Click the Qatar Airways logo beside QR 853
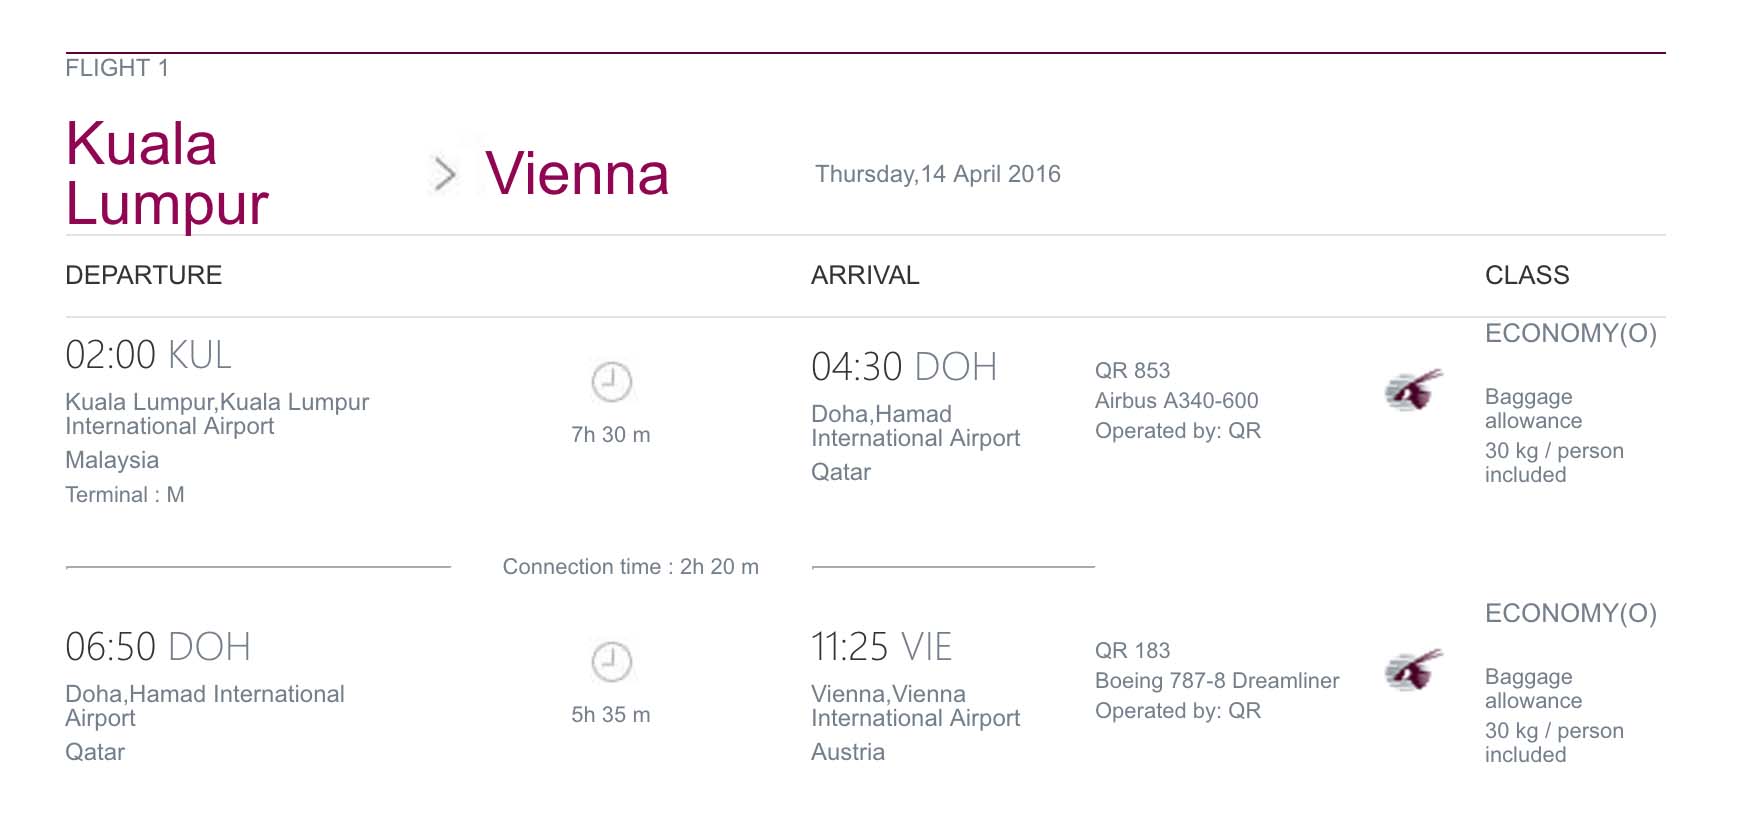Image resolution: width=1746 pixels, height=814 pixels. [x=1413, y=390]
